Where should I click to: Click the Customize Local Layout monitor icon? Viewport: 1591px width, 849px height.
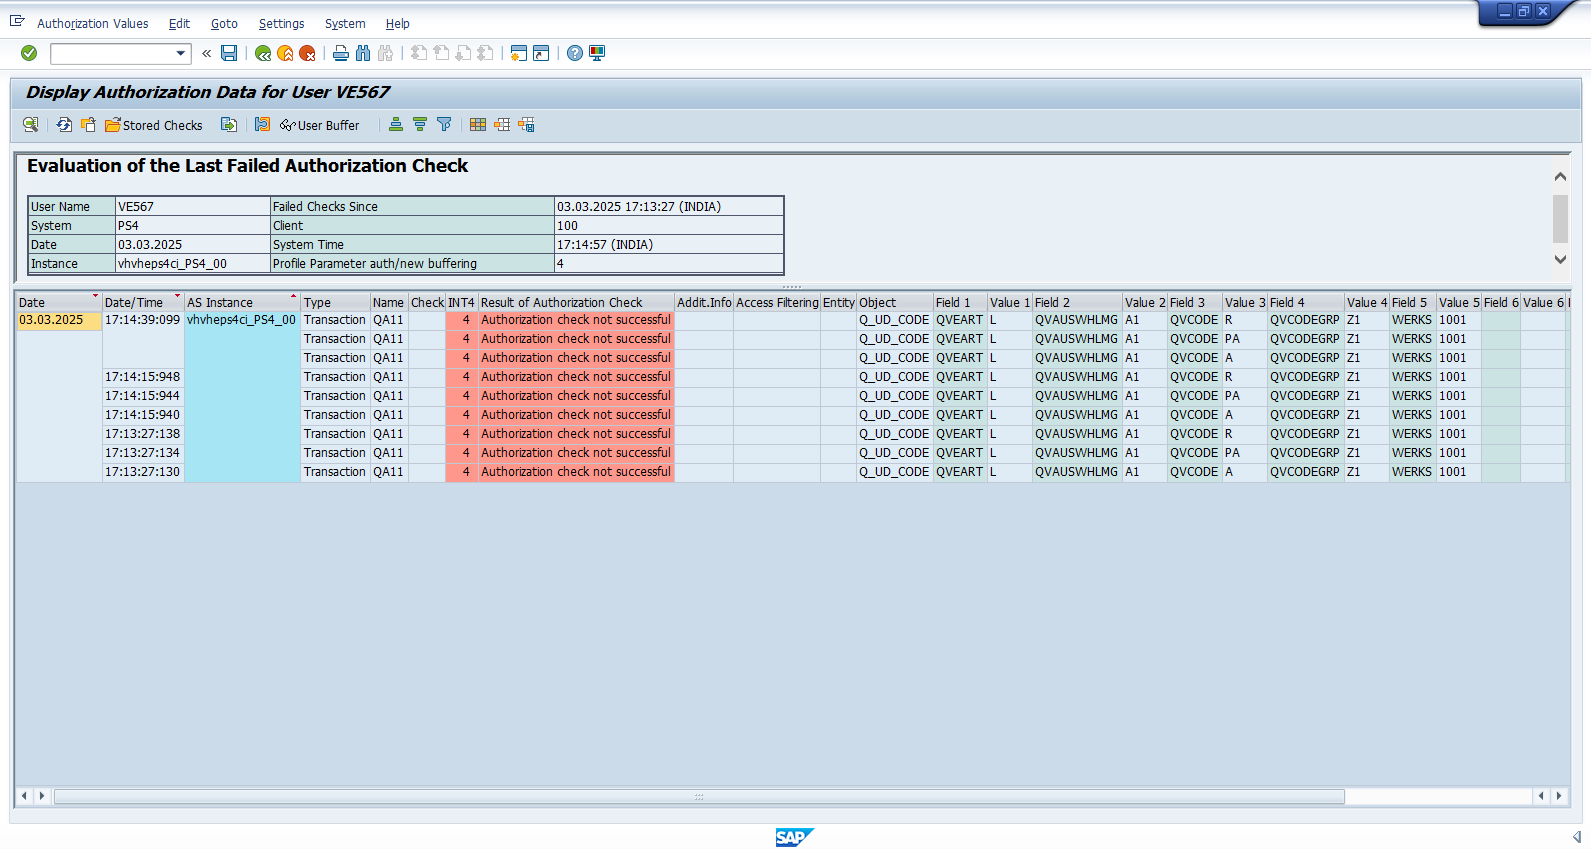[x=597, y=53]
